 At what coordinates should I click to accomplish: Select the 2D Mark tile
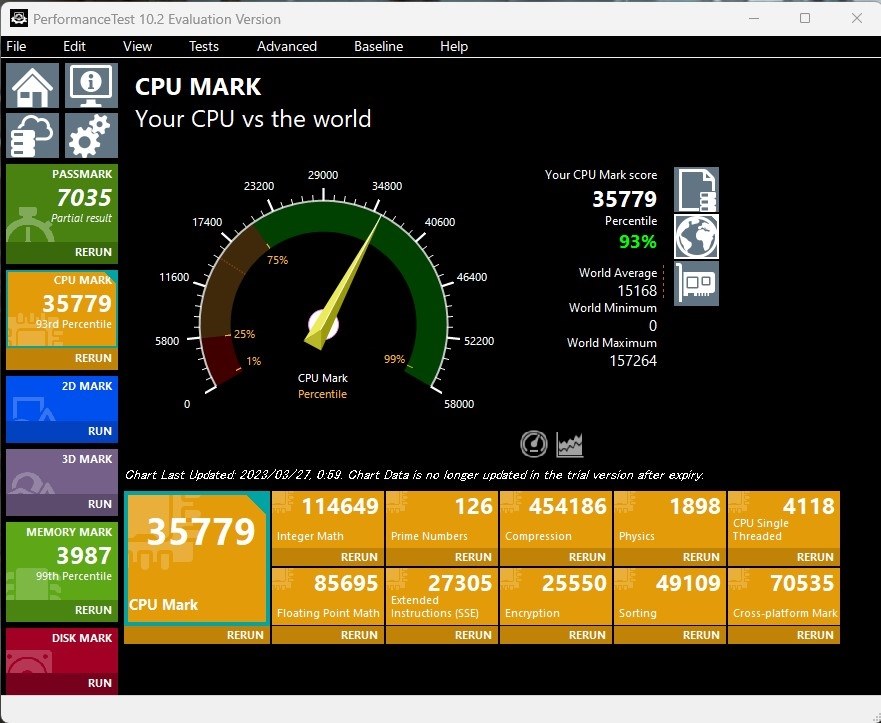[62, 398]
